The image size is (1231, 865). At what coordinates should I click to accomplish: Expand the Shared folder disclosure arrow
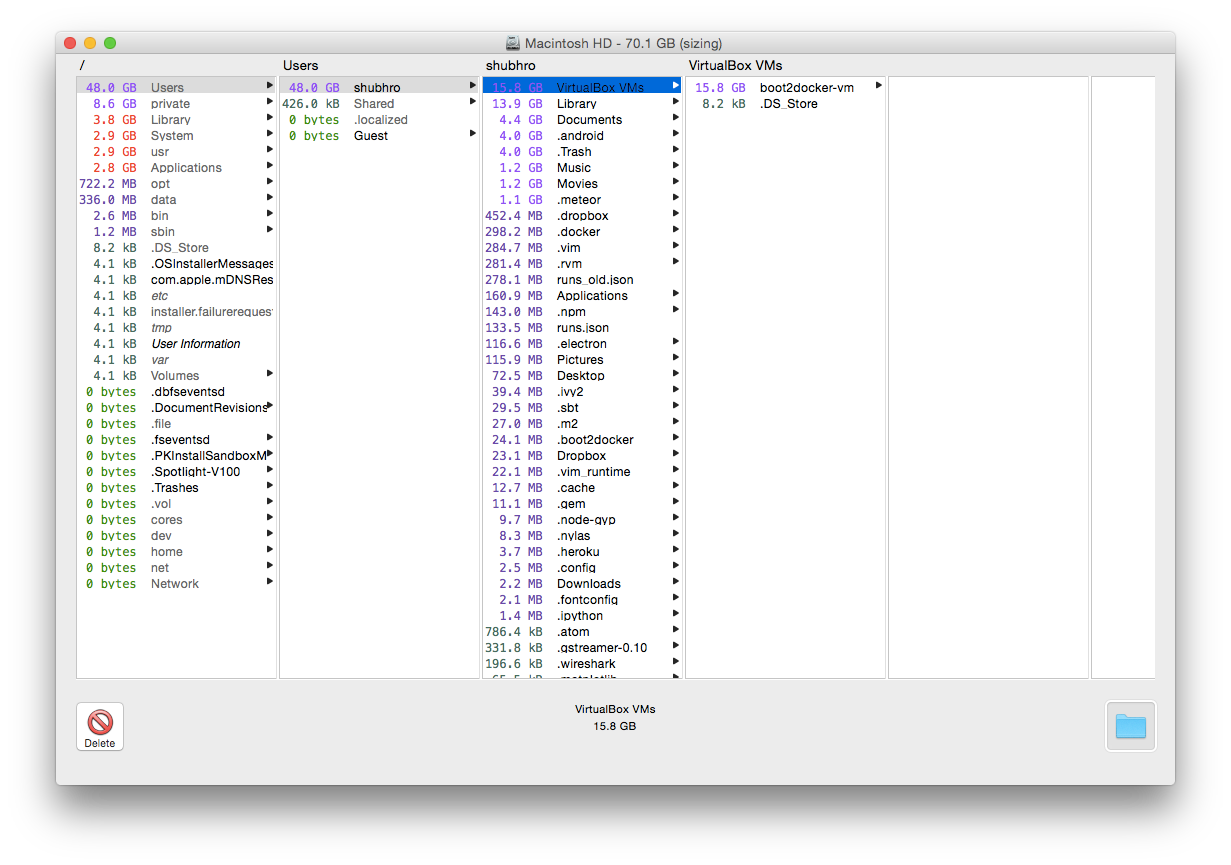click(x=473, y=103)
